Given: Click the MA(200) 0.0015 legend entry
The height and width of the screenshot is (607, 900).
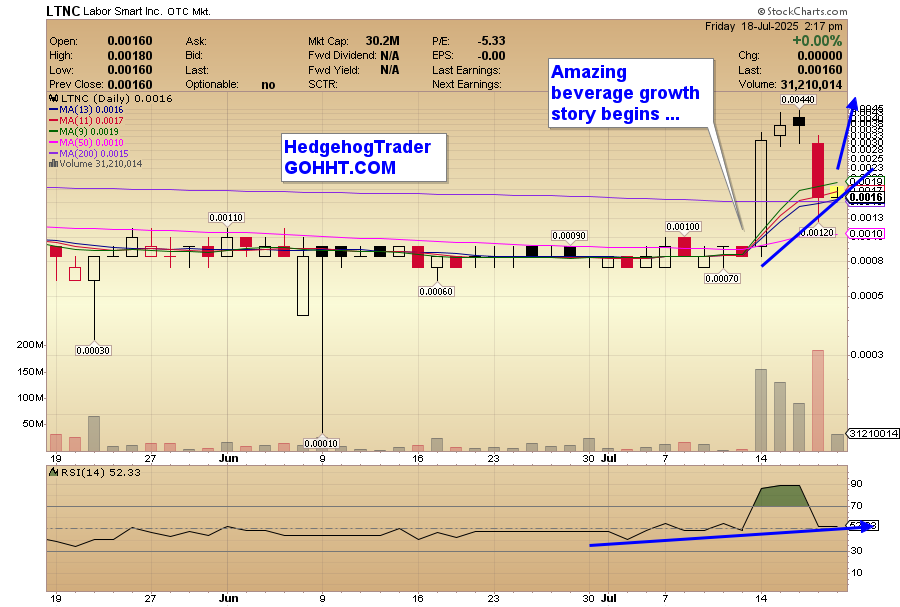Looking at the screenshot, I should pos(89,153).
